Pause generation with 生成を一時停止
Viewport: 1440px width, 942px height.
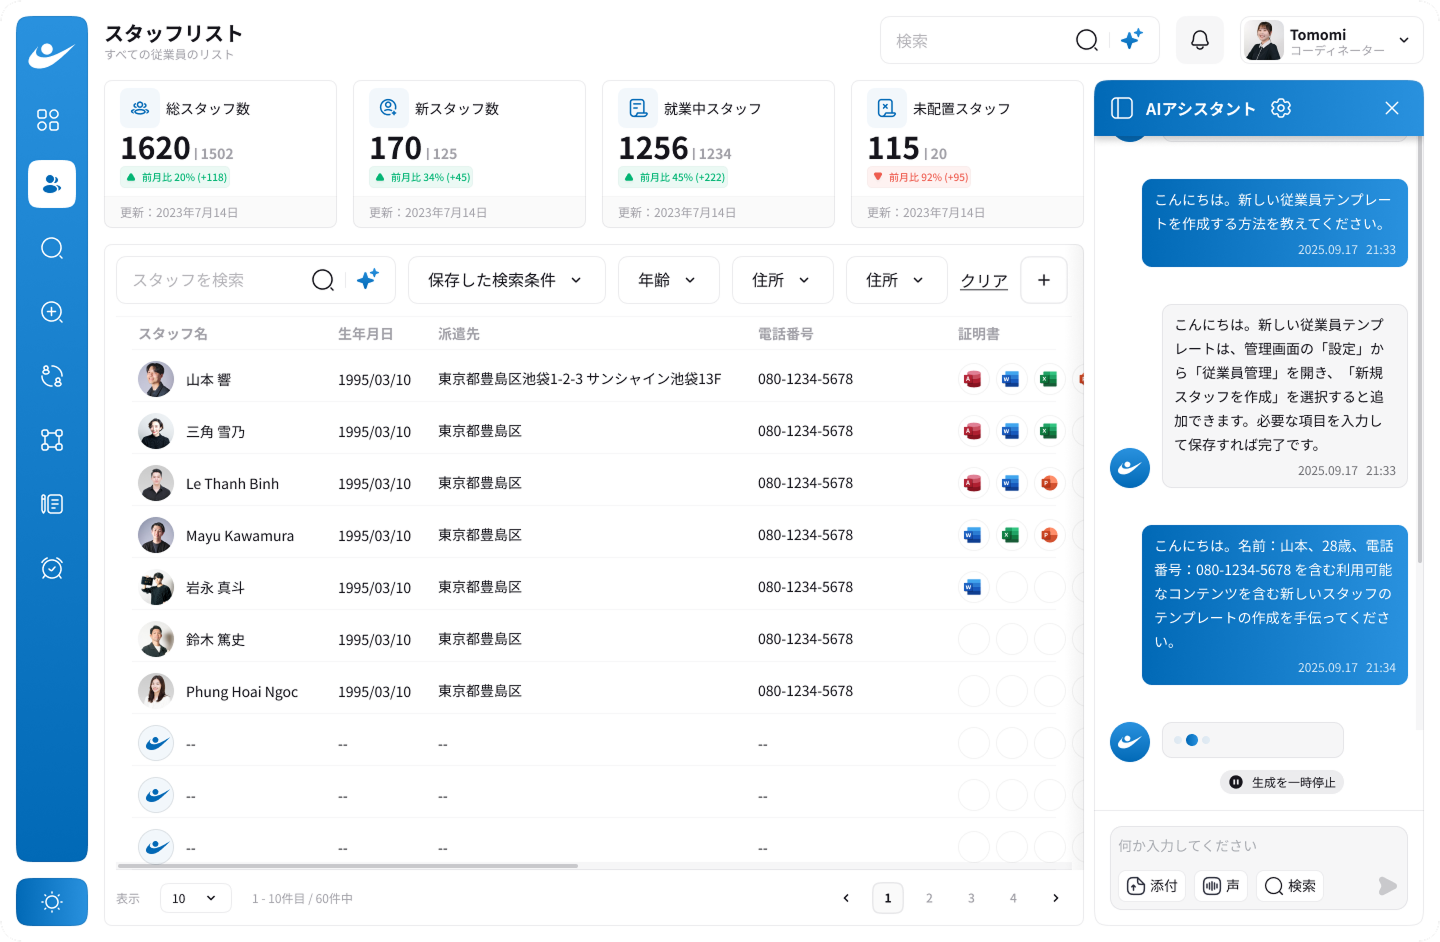pos(1282,782)
